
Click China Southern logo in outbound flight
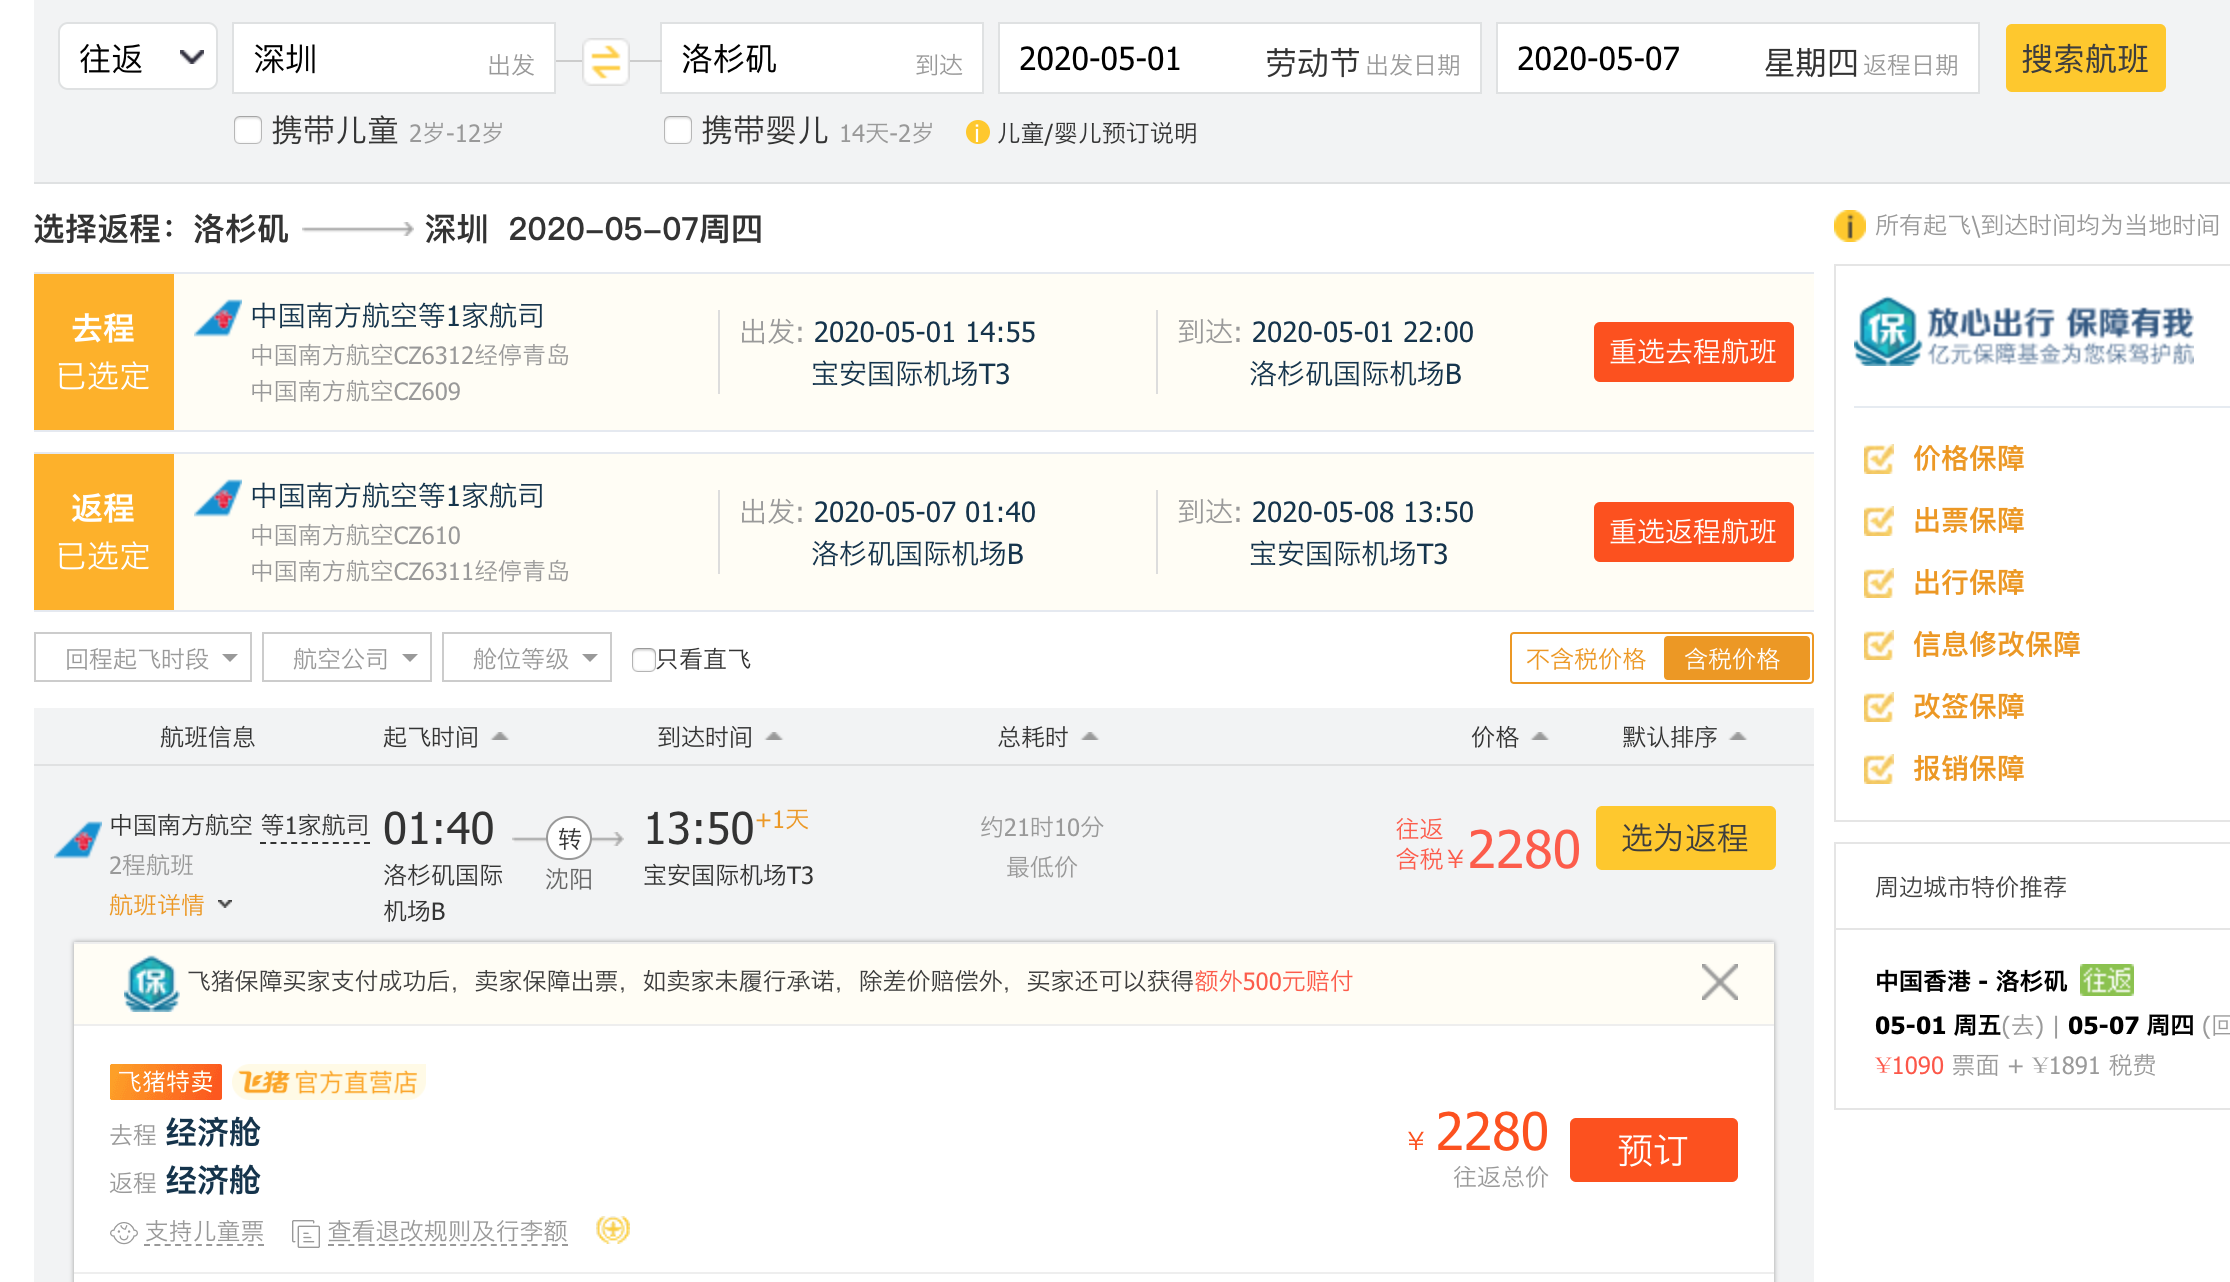pyautogui.click(x=218, y=317)
